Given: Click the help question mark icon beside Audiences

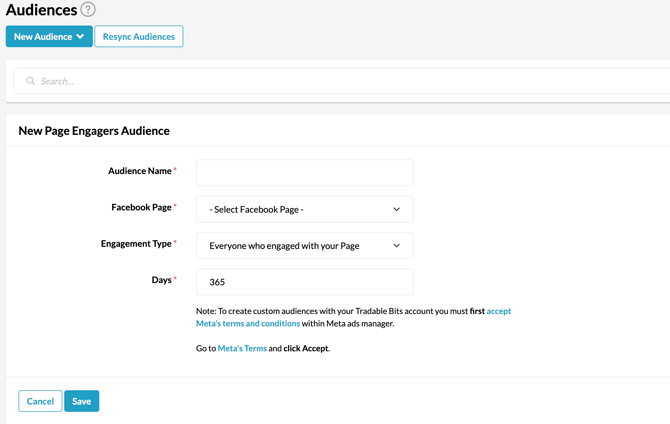Looking at the screenshot, I should click(88, 10).
